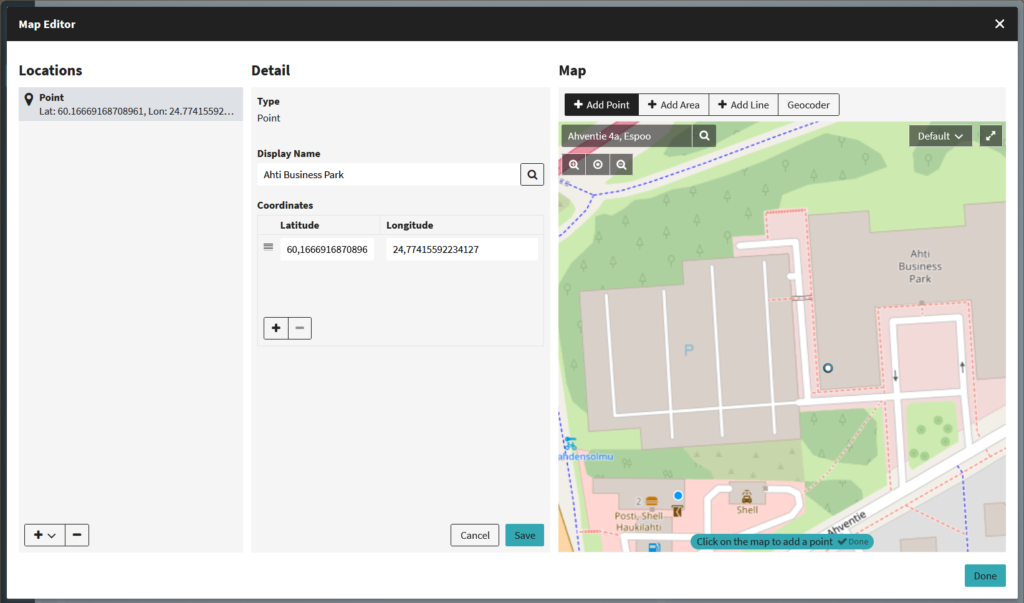
Task: Add a coordinate row with plus button
Action: [x=276, y=328]
